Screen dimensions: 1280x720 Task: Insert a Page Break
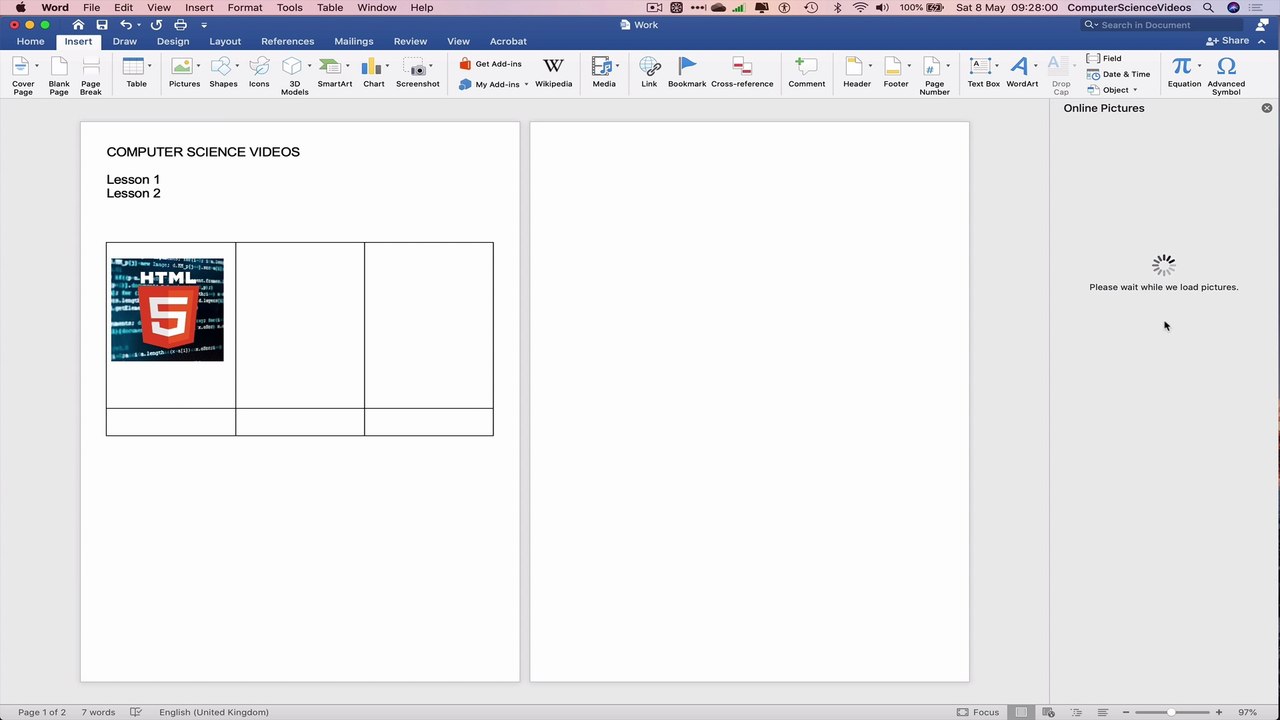pyautogui.click(x=91, y=75)
